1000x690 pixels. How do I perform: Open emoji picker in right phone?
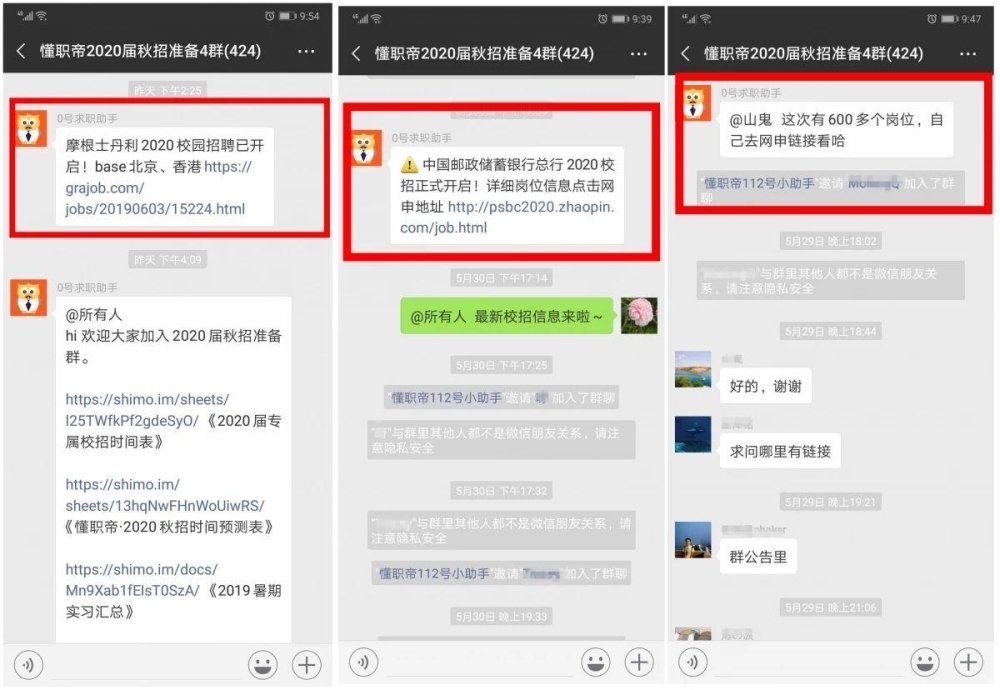(x=925, y=663)
